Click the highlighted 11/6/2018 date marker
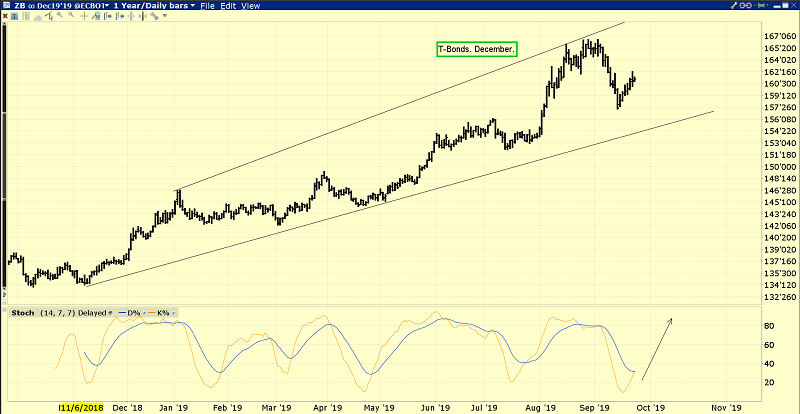The width and height of the screenshot is (800, 414). coord(82,408)
